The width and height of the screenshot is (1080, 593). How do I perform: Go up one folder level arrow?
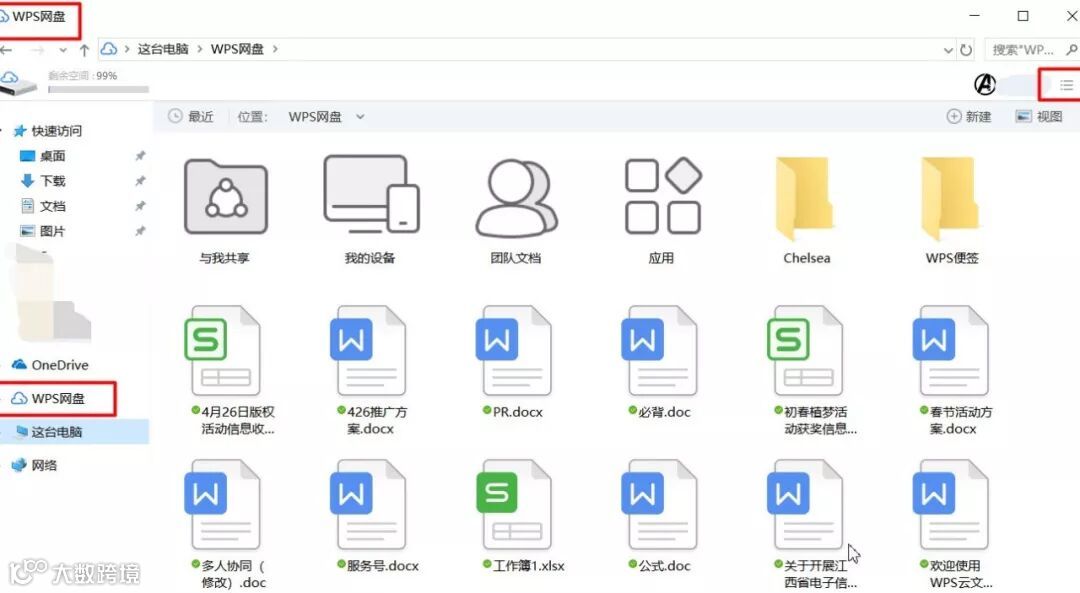click(84, 50)
